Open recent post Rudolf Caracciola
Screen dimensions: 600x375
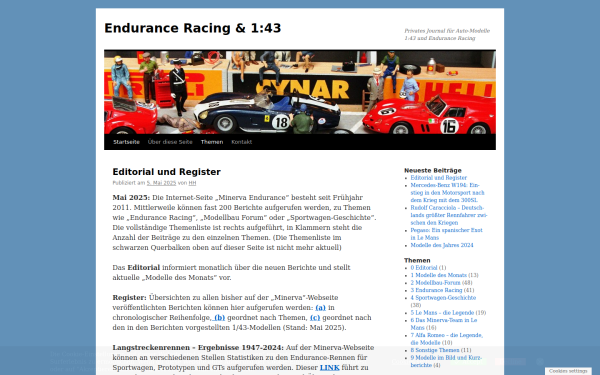pyautogui.click(x=449, y=215)
